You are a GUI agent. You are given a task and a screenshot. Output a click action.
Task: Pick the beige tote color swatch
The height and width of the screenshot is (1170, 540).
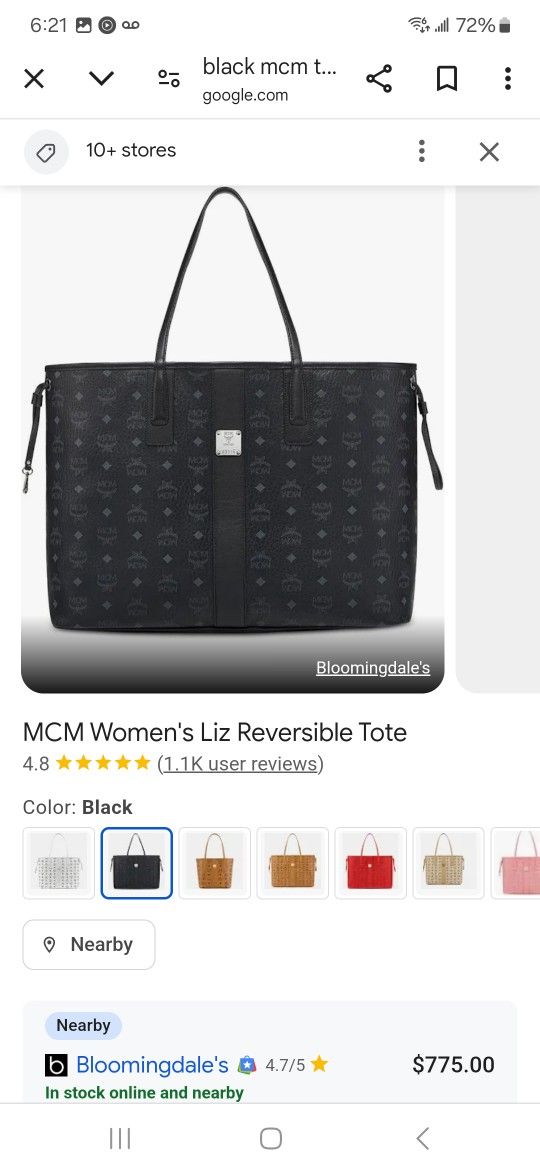(x=448, y=863)
